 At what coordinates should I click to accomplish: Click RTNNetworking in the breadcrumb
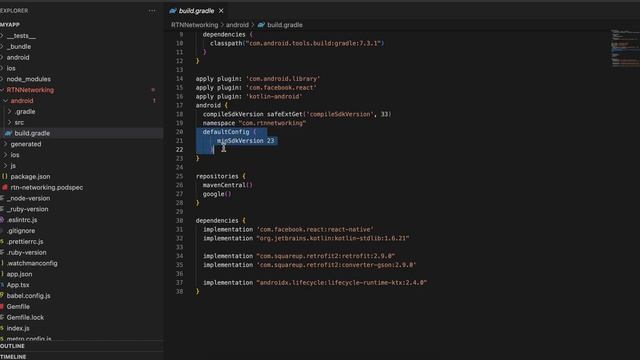195,25
